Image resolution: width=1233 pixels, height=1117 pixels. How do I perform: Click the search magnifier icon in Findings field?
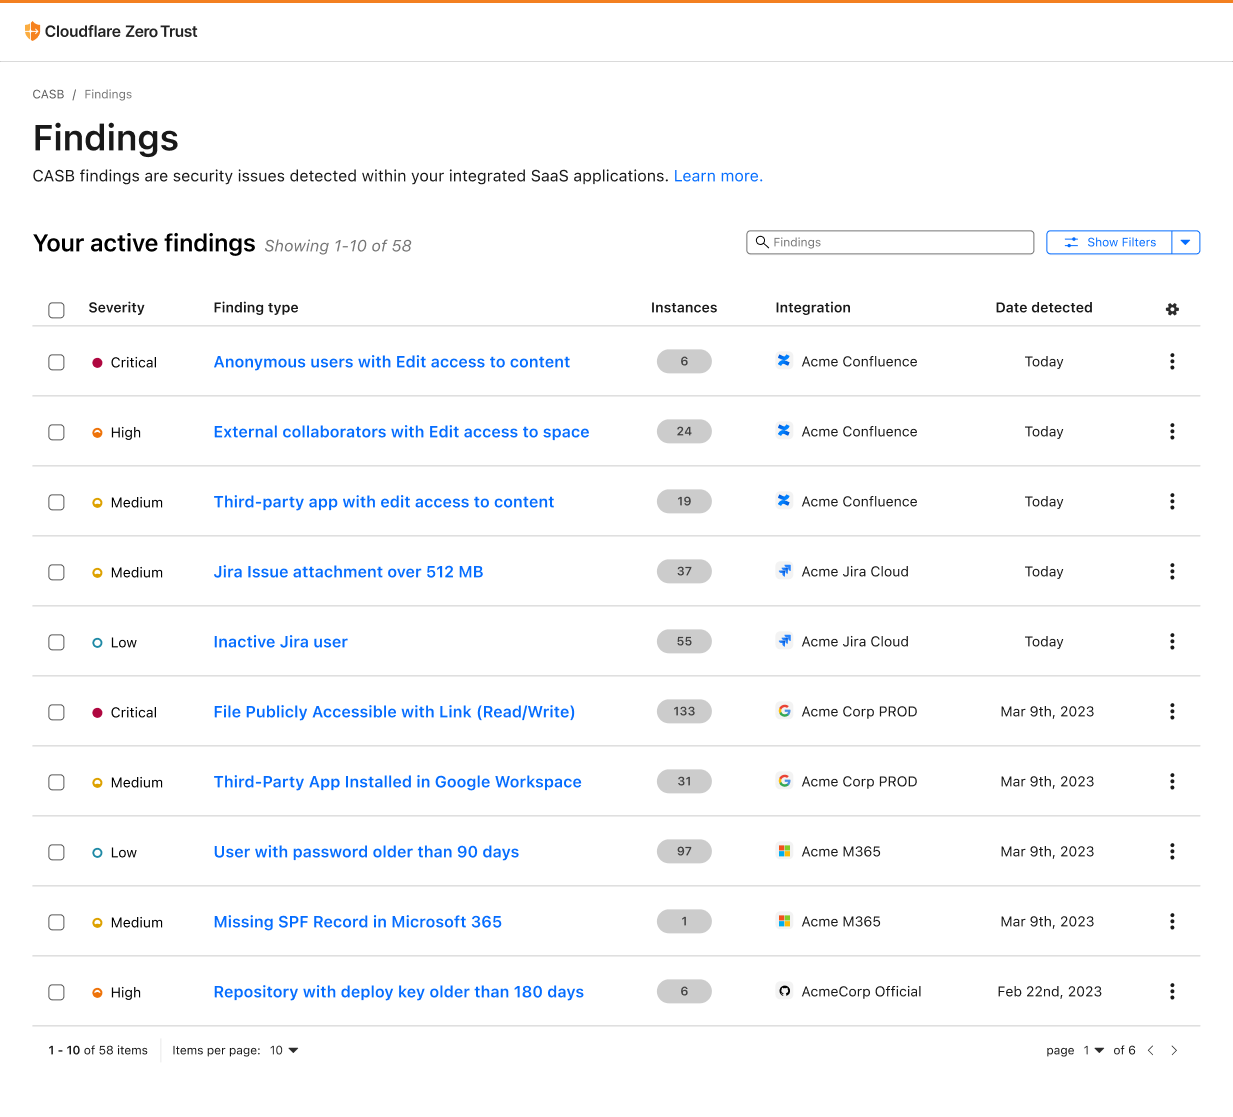[x=762, y=242]
